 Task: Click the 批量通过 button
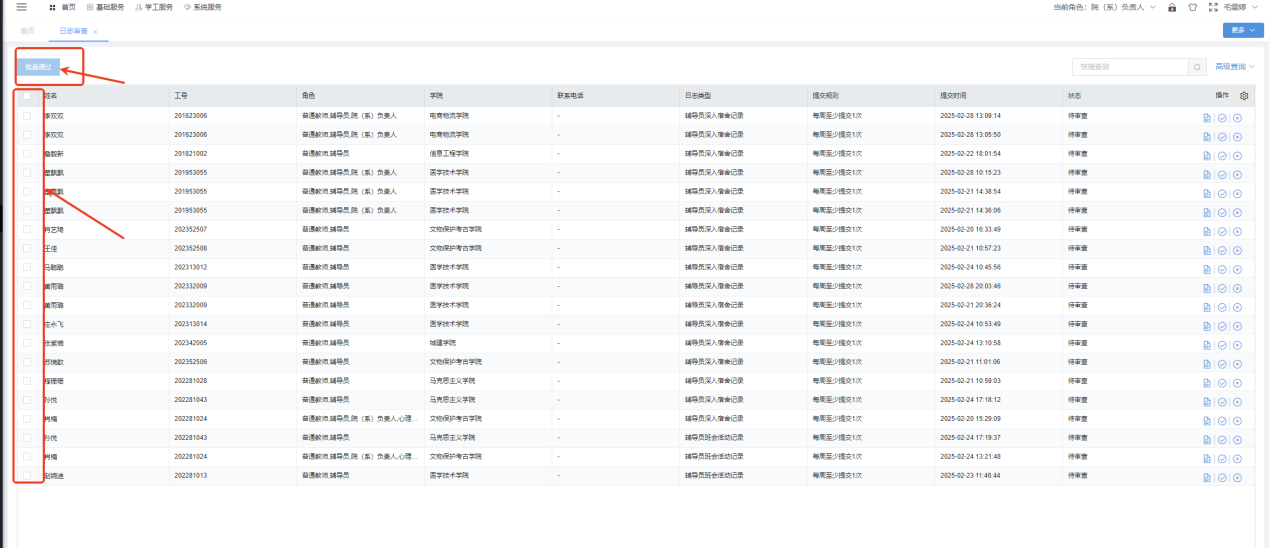39,67
